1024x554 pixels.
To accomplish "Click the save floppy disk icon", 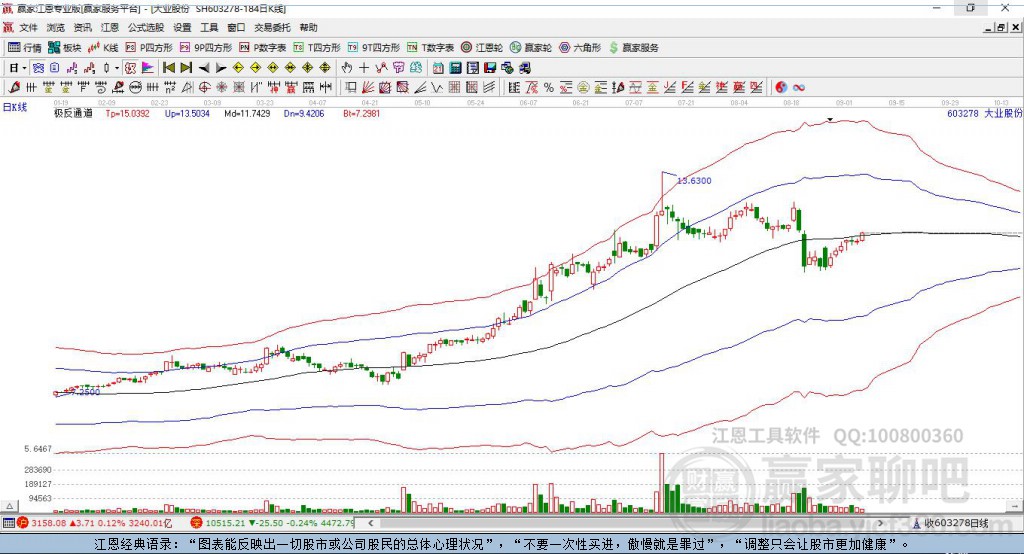I will point(490,68).
